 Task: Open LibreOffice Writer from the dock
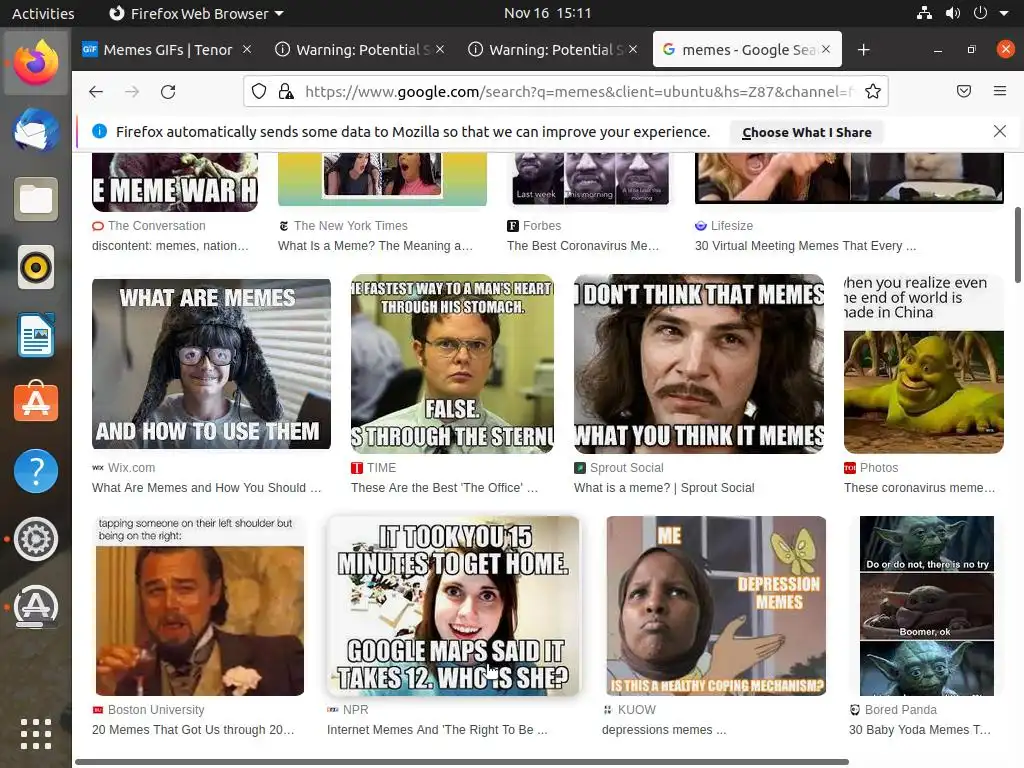pyautogui.click(x=36, y=335)
